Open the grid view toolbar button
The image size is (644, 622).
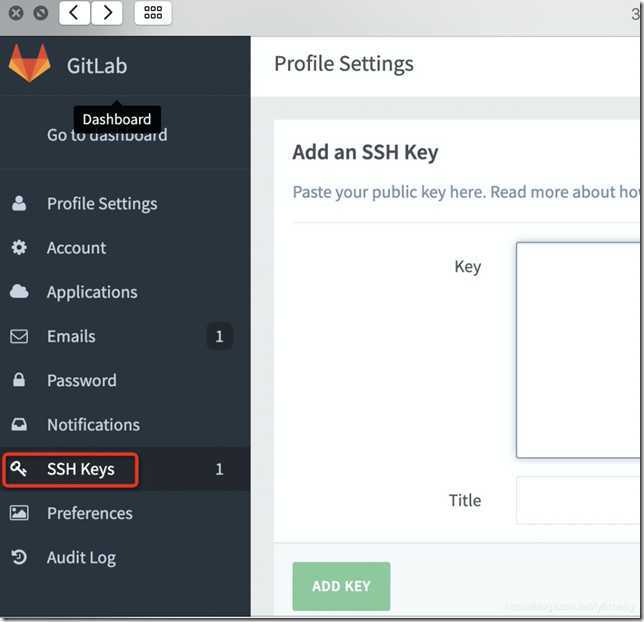[x=153, y=13]
